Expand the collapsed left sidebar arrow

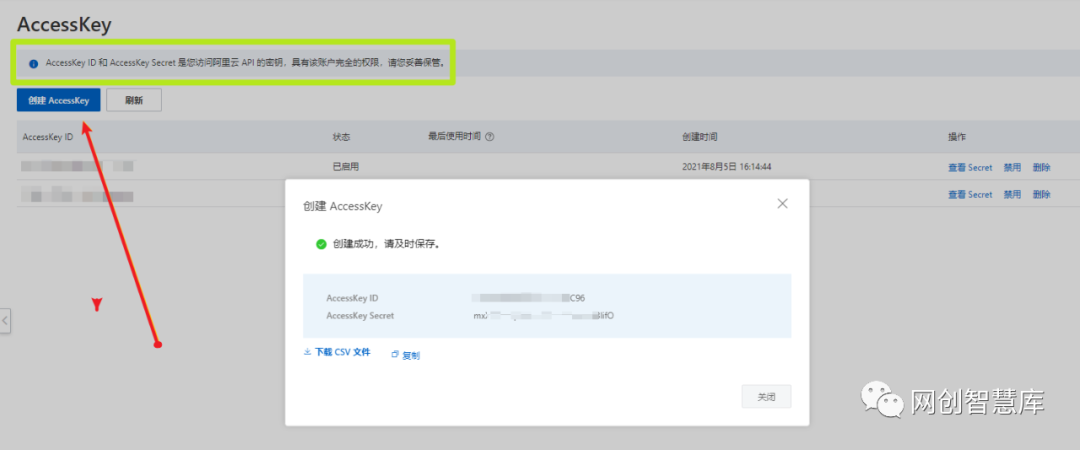click(5, 320)
